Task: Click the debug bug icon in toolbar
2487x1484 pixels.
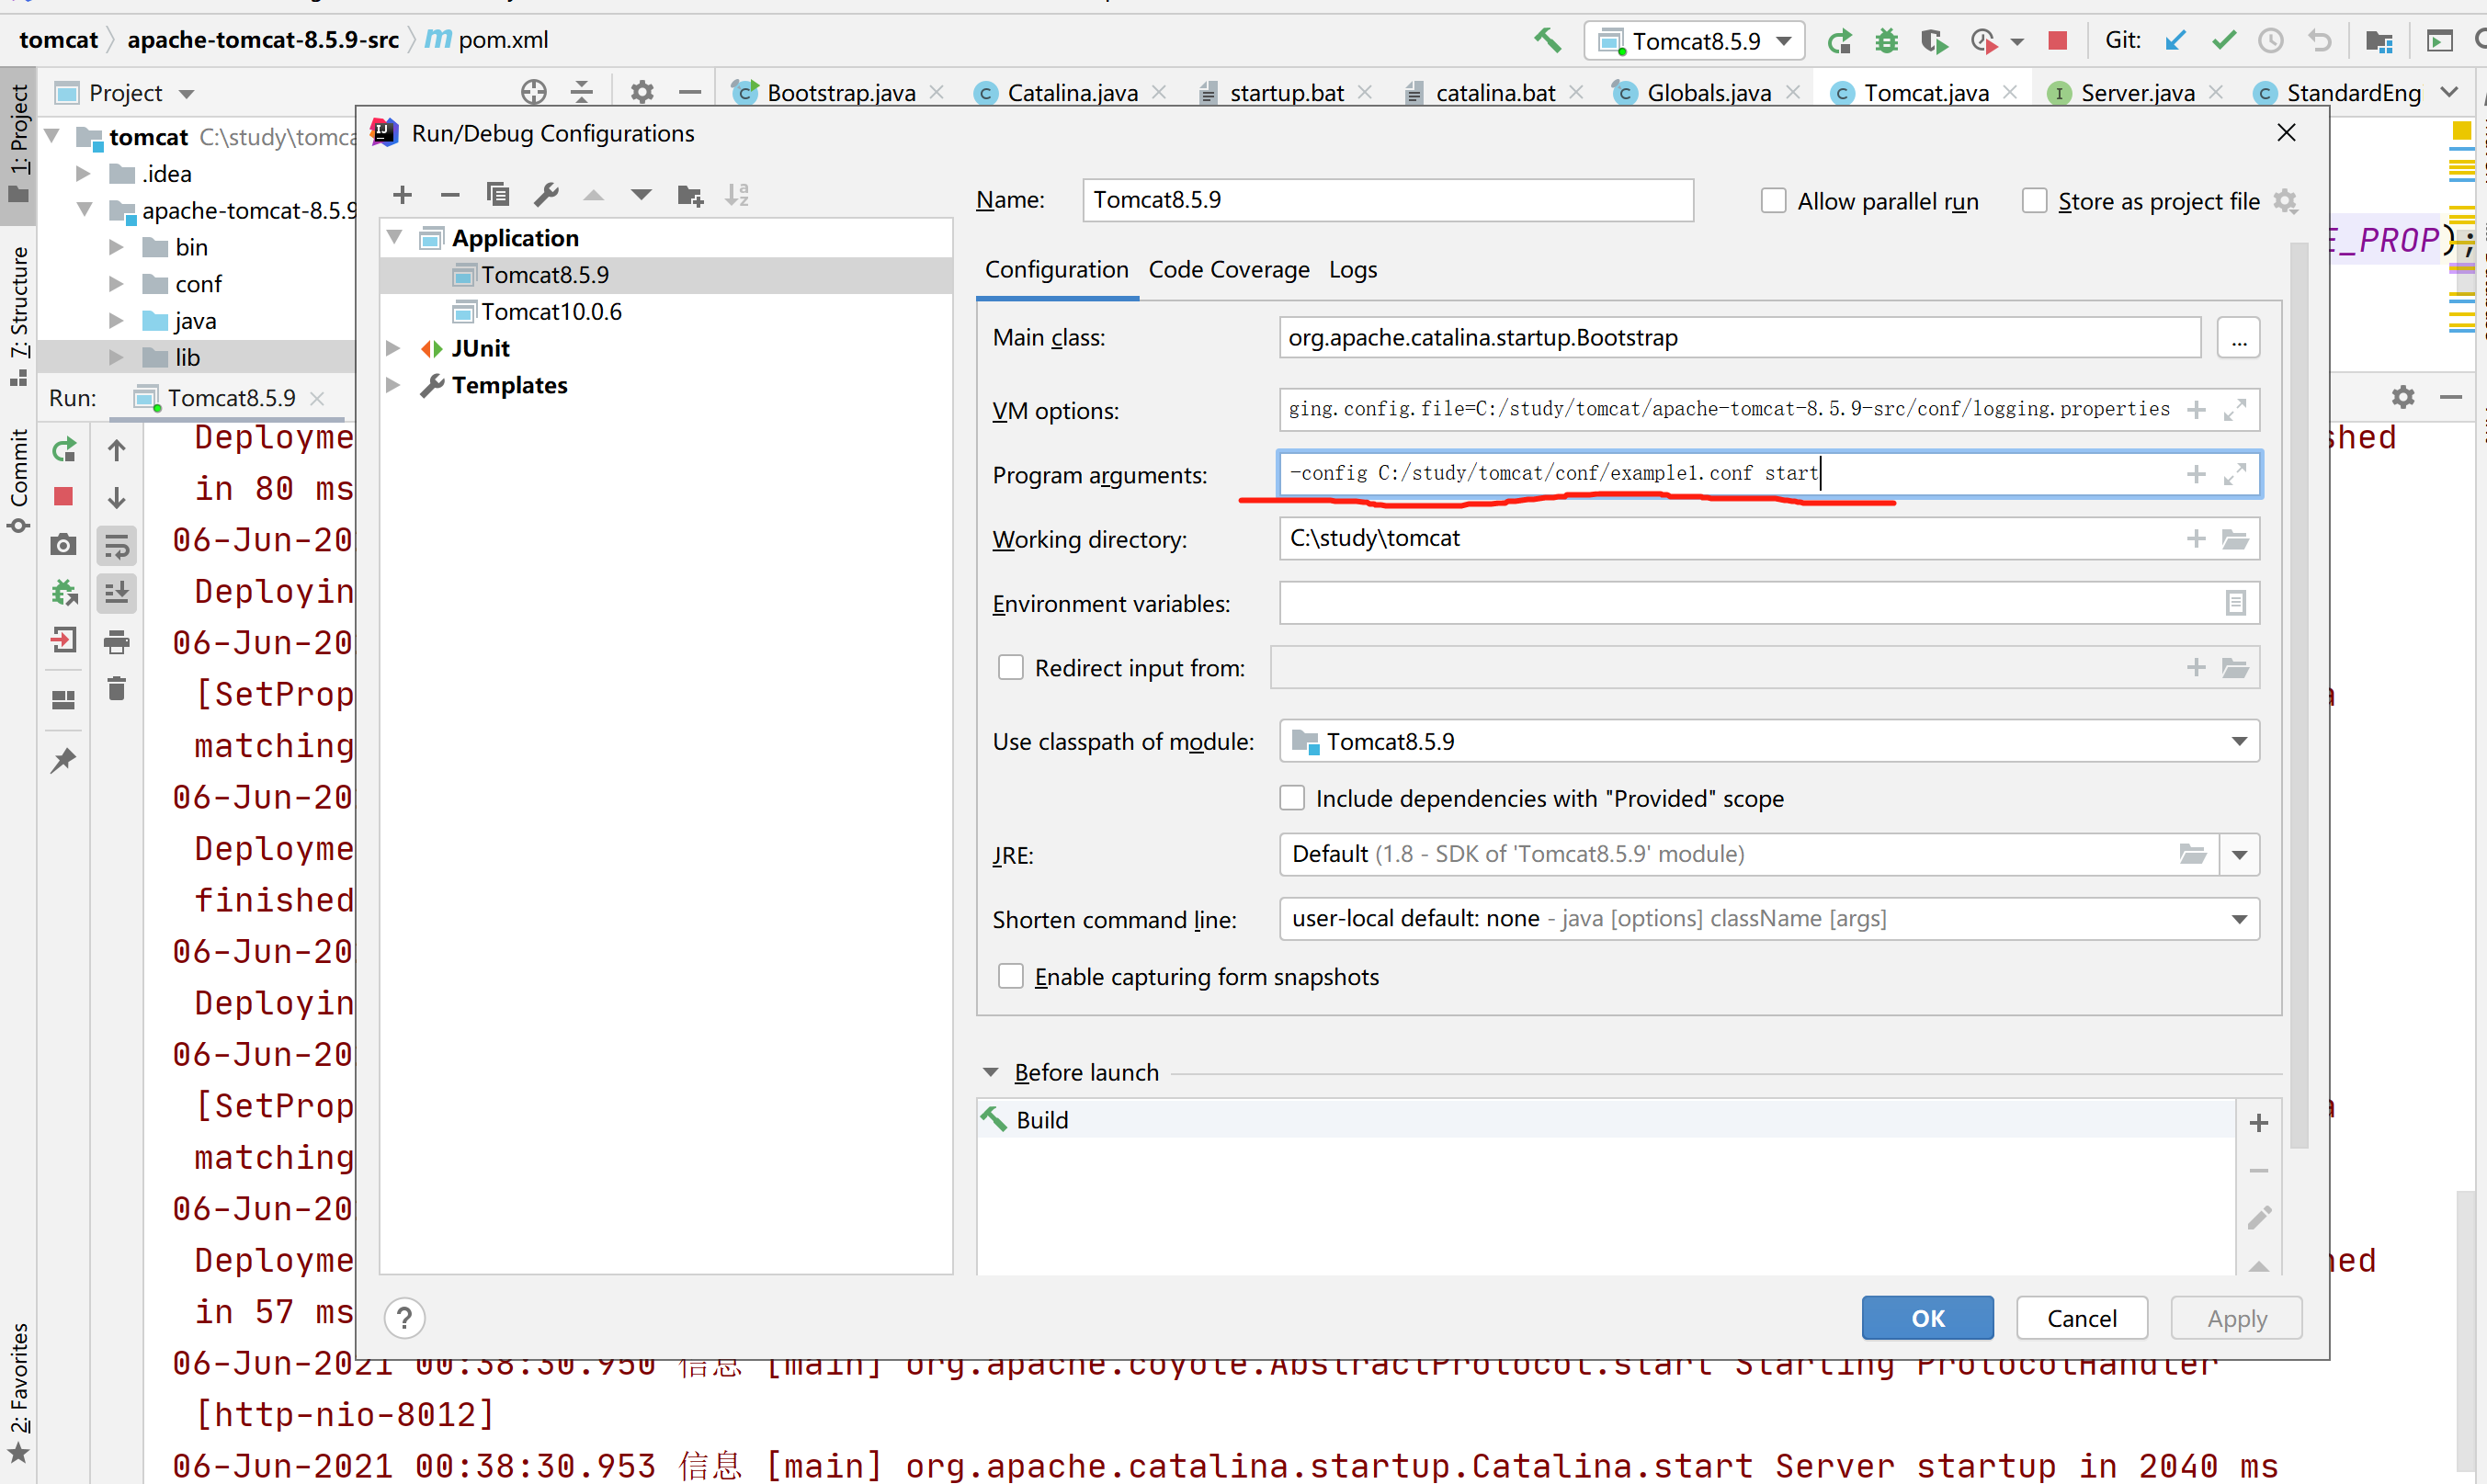Action: coord(1886,41)
